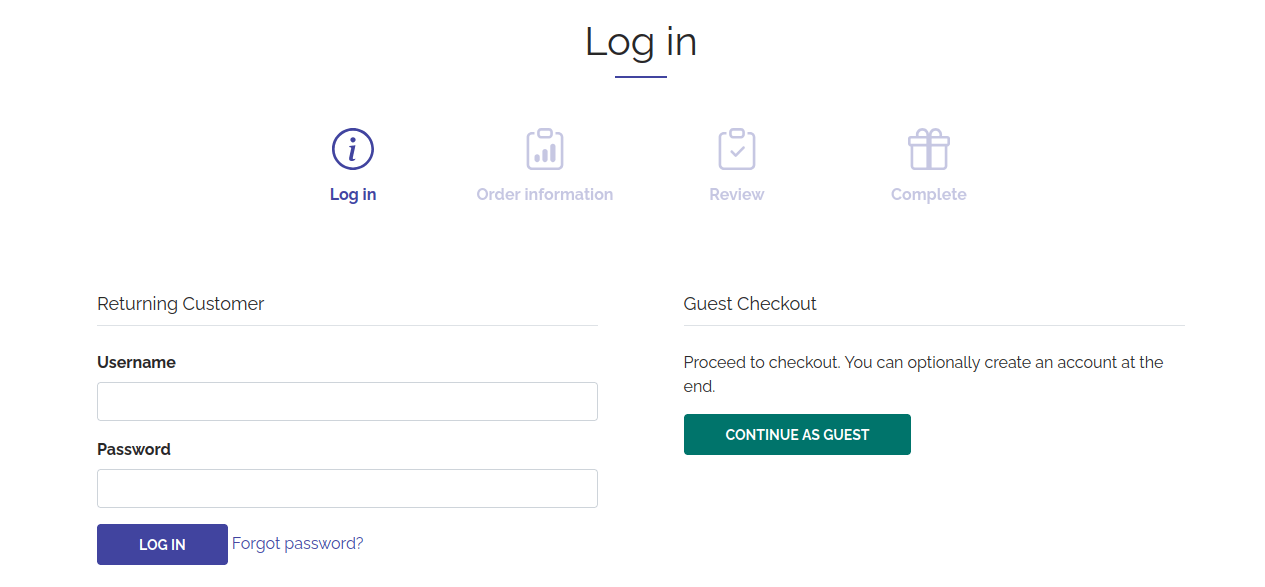Click the circled info icon for Log in step

pos(353,149)
